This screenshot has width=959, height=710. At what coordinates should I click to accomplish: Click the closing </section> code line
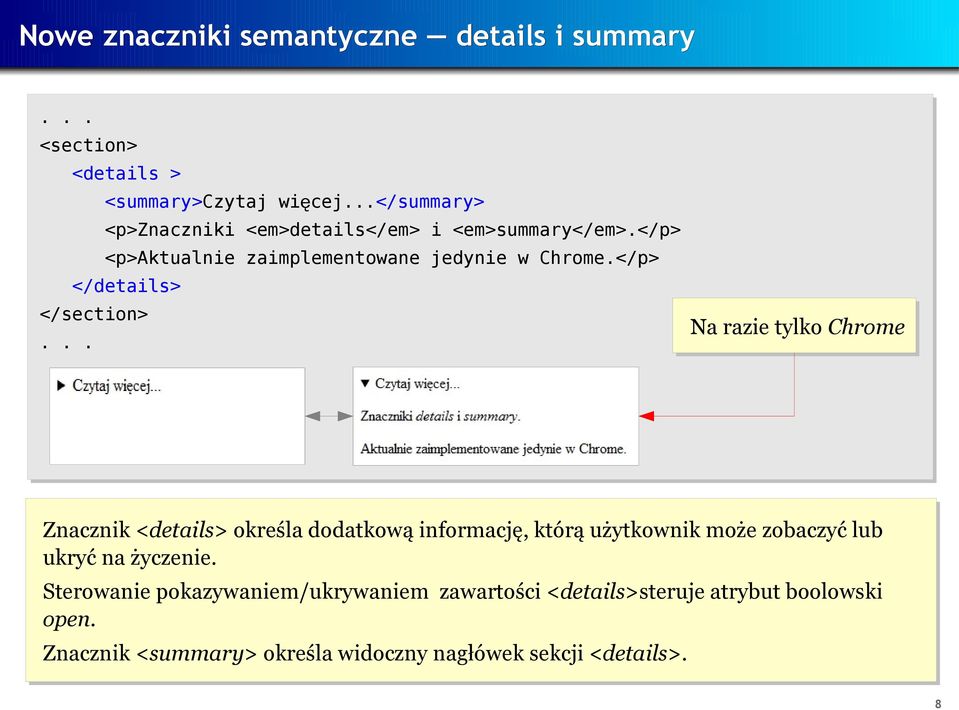tap(94, 314)
